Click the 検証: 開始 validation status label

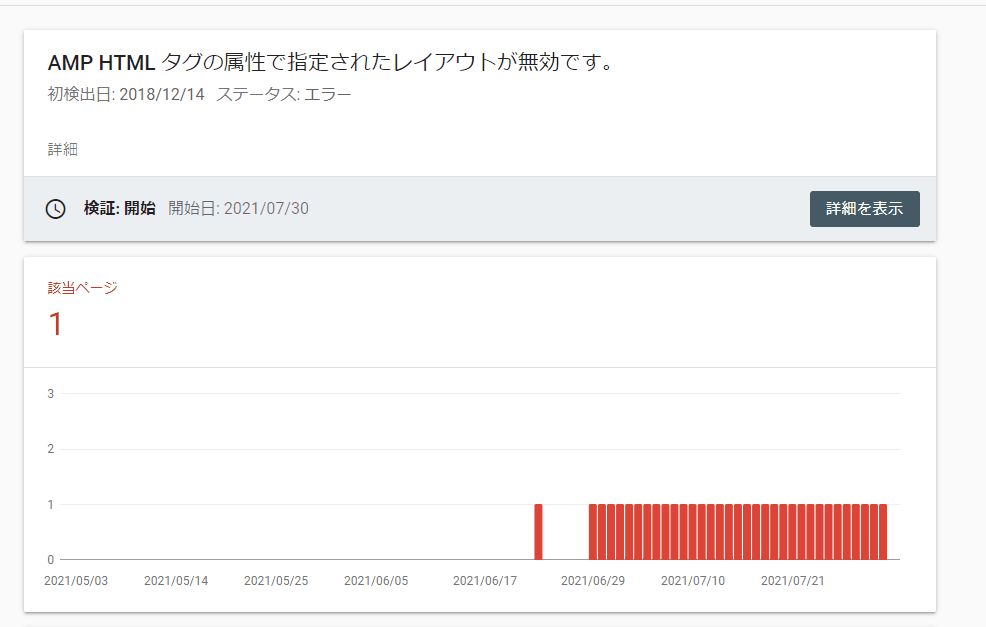[120, 209]
